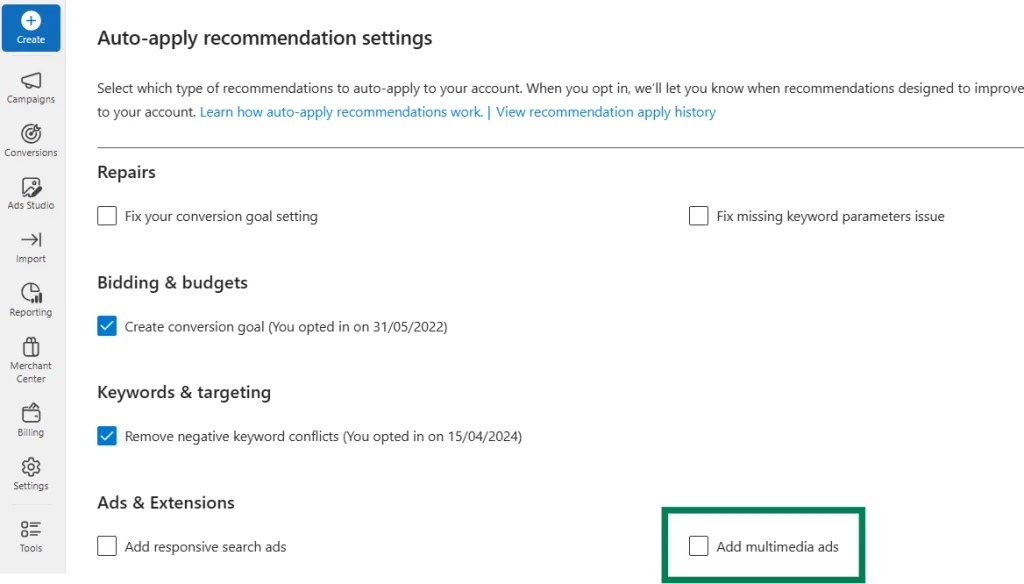Click the Add multimedia ads label text
The width and height of the screenshot is (1024, 584).
[x=777, y=547]
